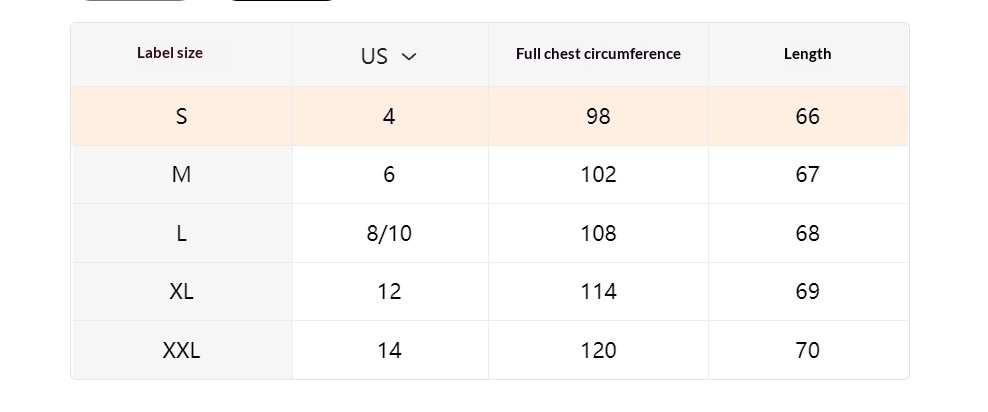Image resolution: width=988 pixels, height=412 pixels.
Task: Select the M label size cell
Action: pos(181,175)
